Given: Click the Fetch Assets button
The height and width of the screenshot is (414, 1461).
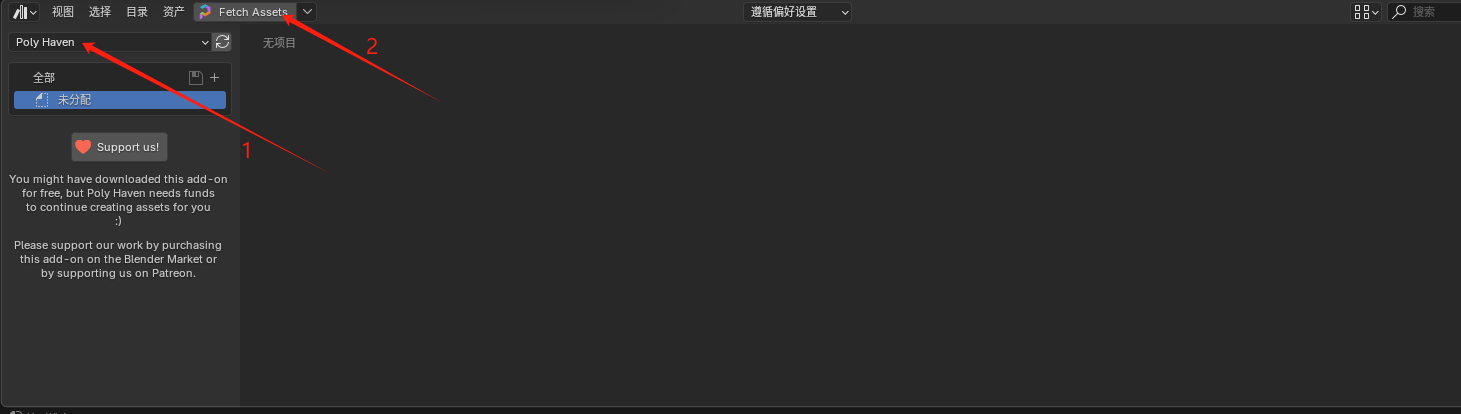Looking at the screenshot, I should 245,12.
